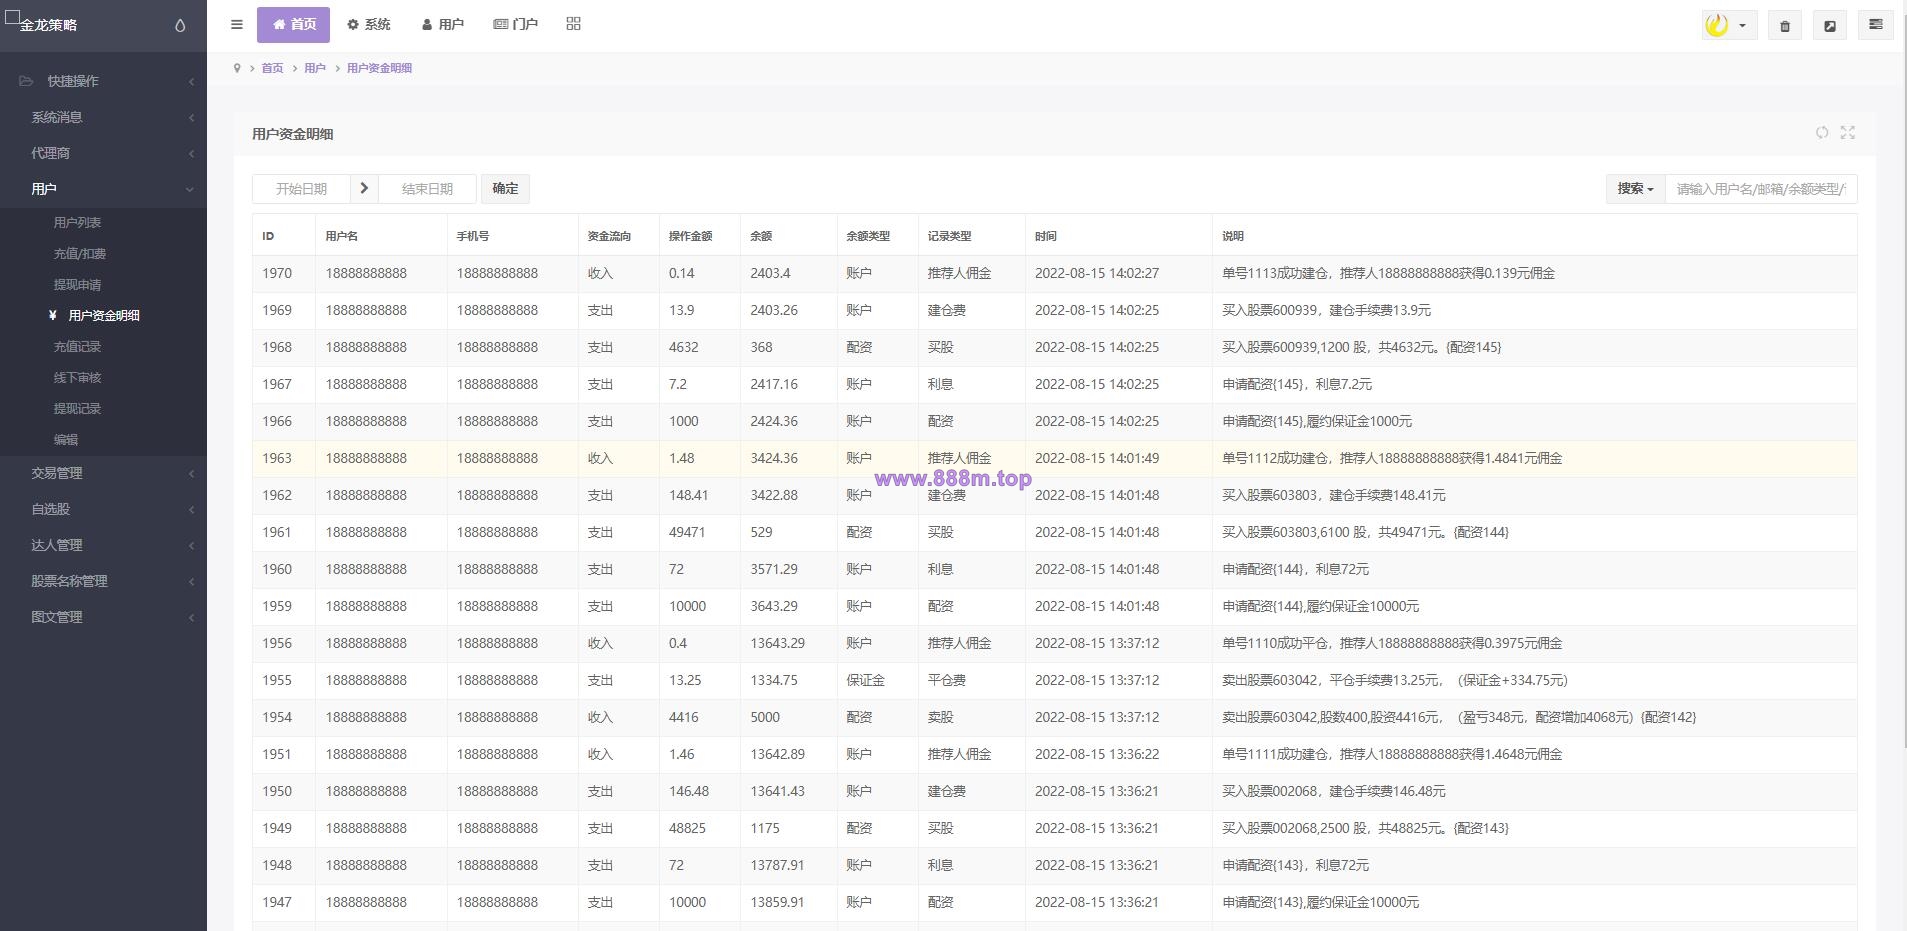Click the fullscreen expand icon in panel header
The width and height of the screenshot is (1907, 931).
tap(1848, 133)
